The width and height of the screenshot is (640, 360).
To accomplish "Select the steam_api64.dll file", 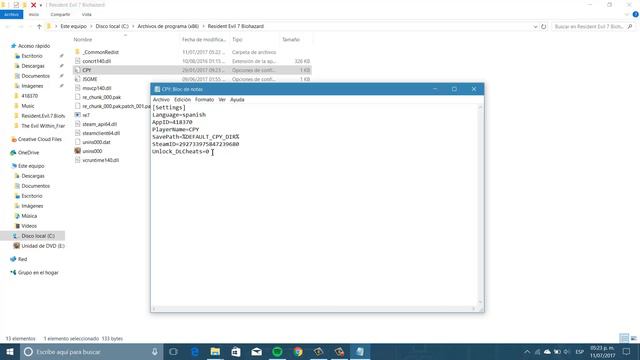I will coord(100,124).
